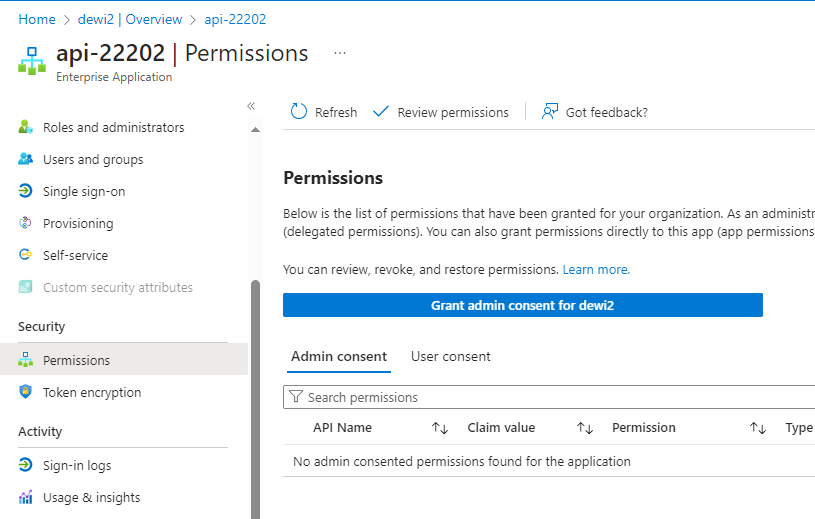Switch to the Admin consent tab
The height and width of the screenshot is (519, 815).
[339, 356]
